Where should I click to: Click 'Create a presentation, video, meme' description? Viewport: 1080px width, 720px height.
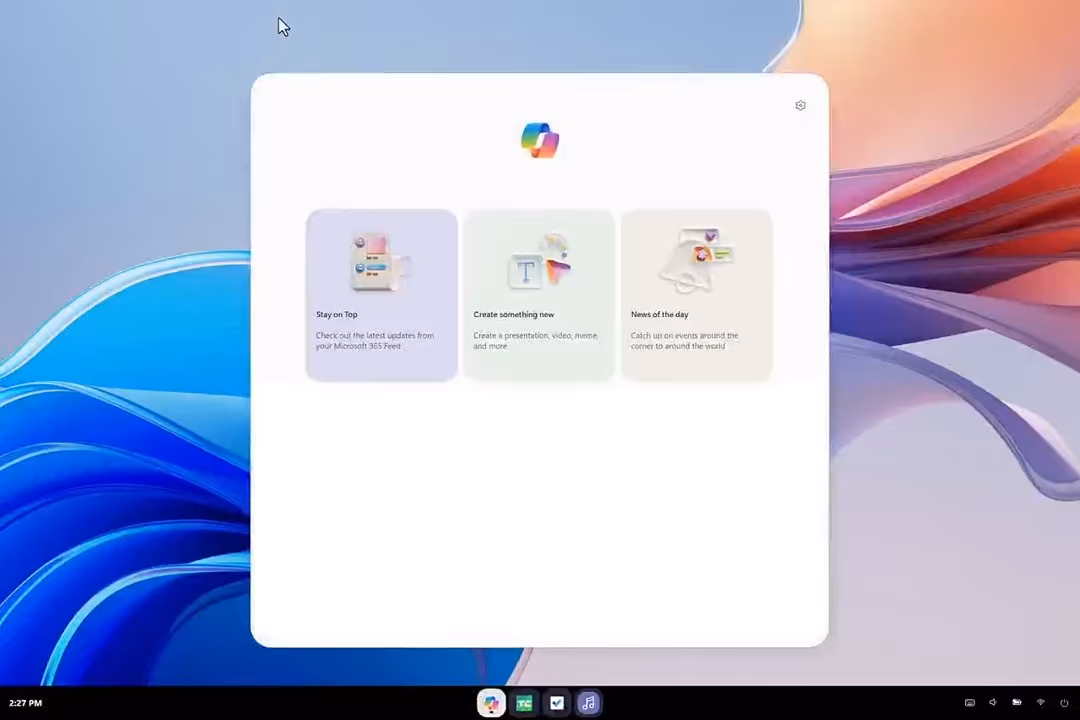pyautogui.click(x=536, y=340)
